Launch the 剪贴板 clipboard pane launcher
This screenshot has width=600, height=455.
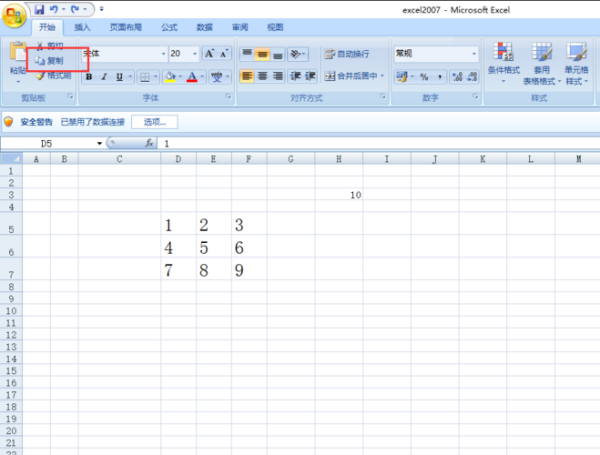pos(70,96)
